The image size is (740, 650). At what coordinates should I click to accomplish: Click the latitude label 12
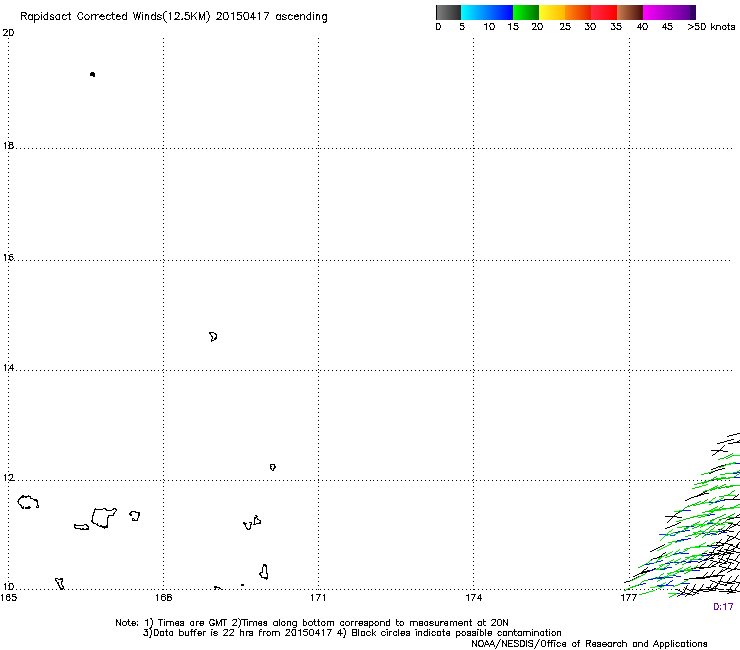(8, 478)
